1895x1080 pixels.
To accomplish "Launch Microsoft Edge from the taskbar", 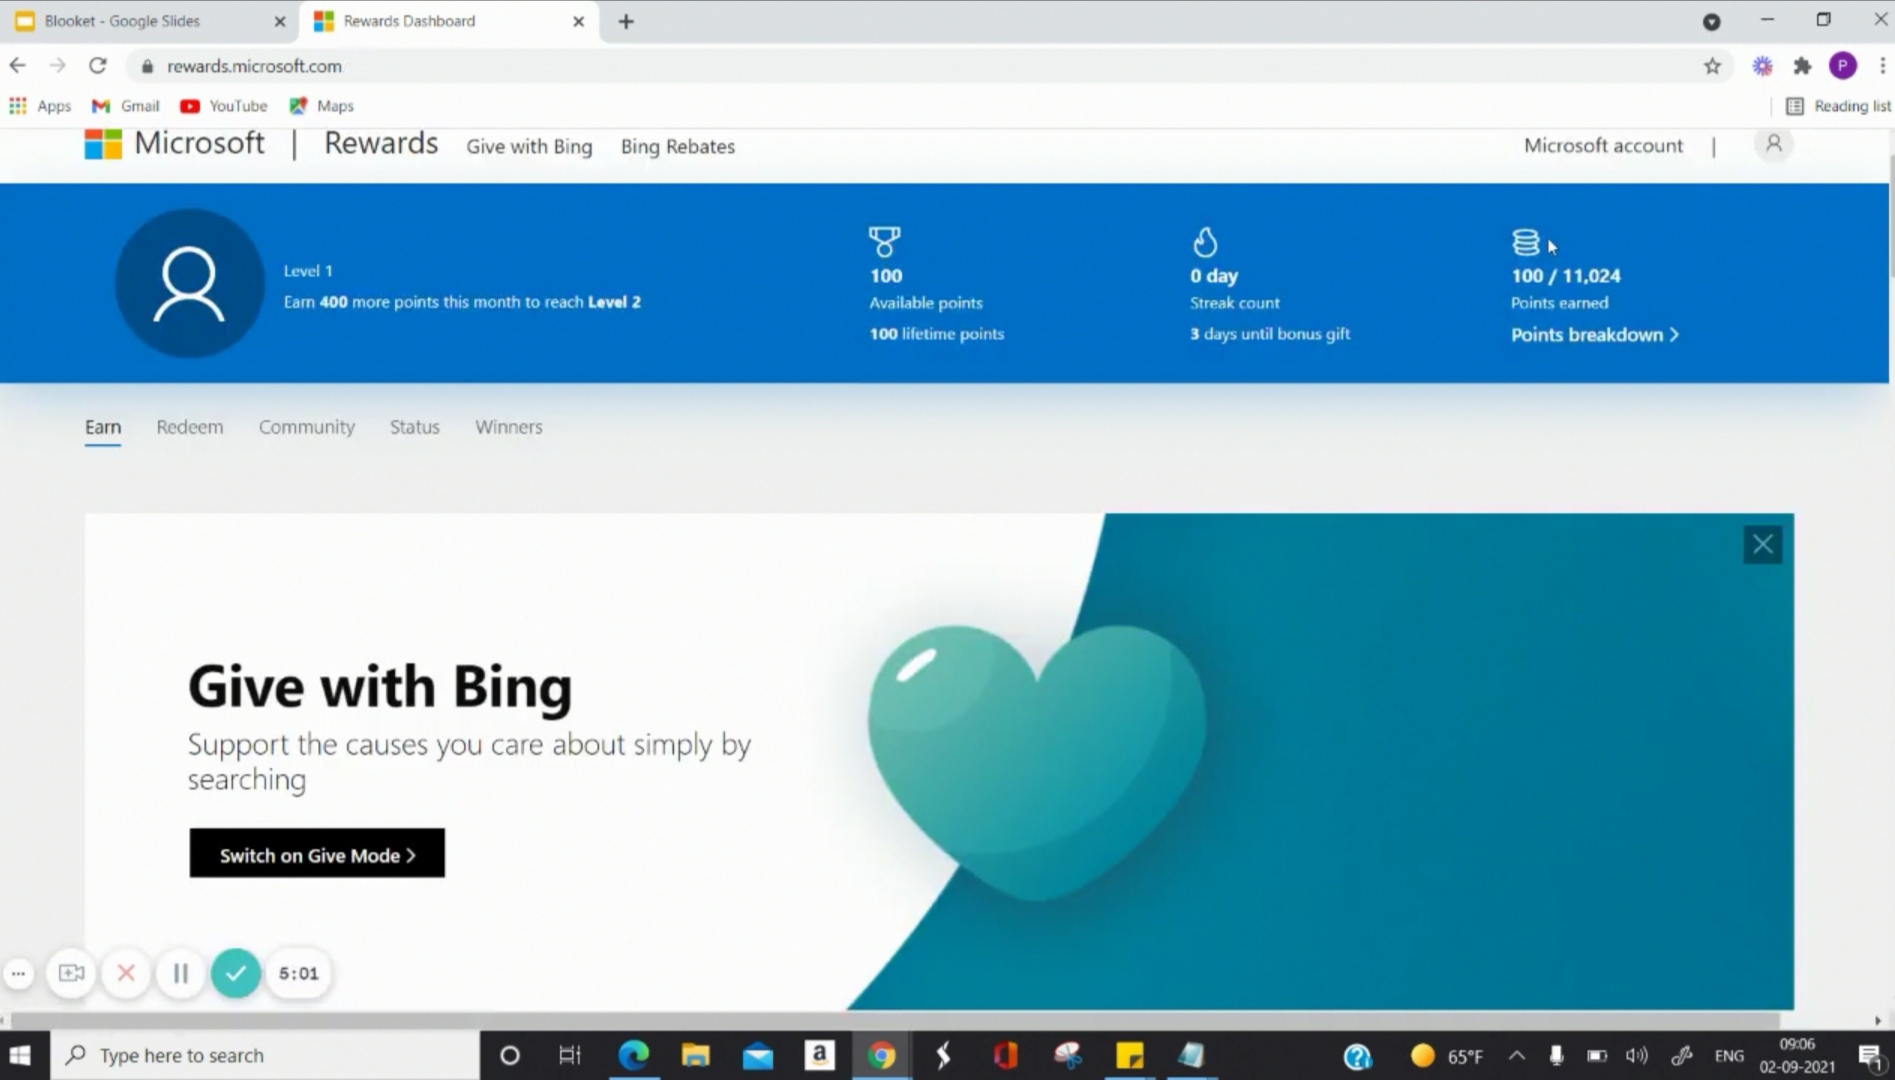I will point(633,1056).
